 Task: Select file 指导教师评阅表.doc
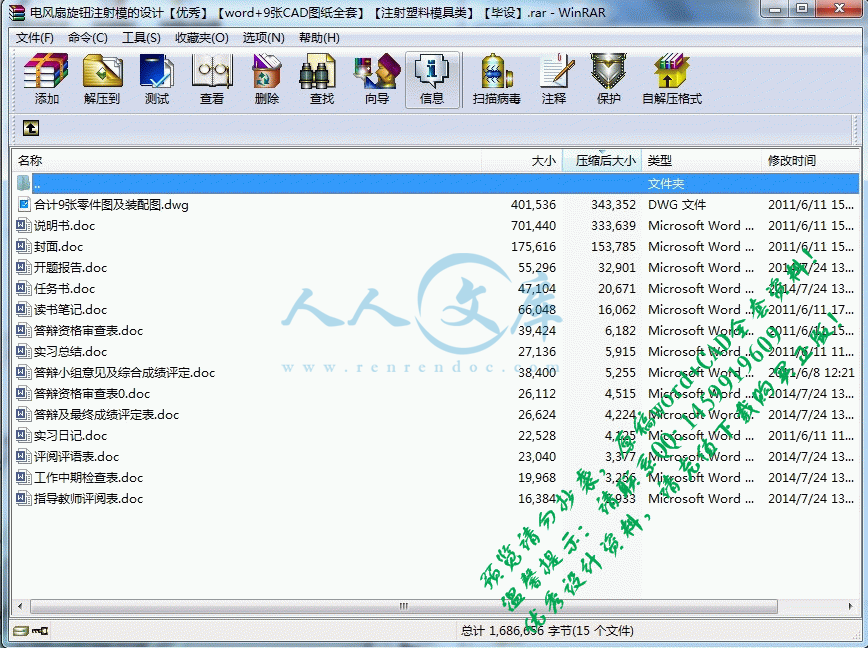[x=89, y=499]
